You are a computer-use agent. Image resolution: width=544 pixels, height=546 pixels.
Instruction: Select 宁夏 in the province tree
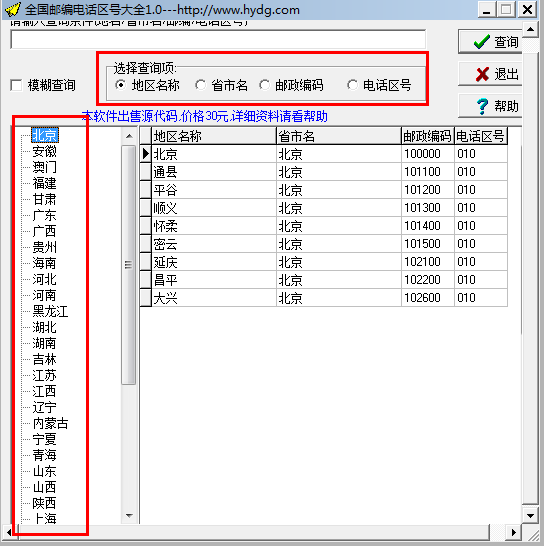(x=44, y=439)
